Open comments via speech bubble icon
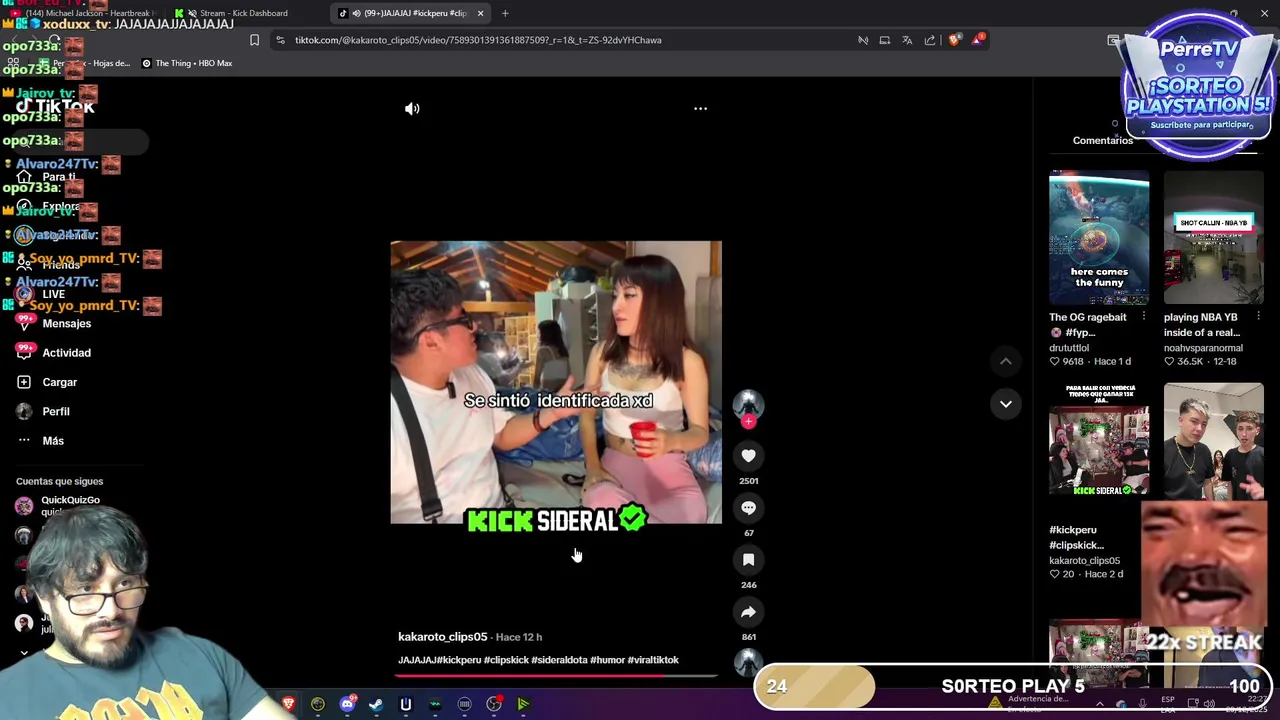 [748, 508]
